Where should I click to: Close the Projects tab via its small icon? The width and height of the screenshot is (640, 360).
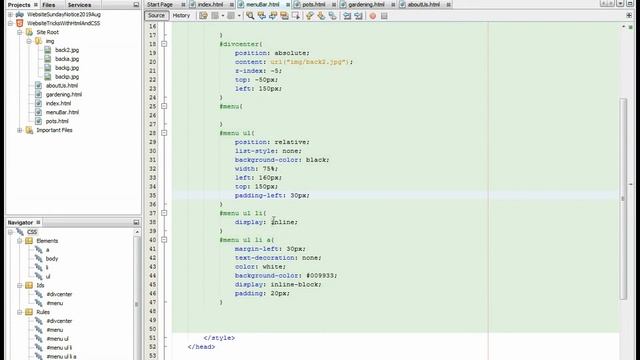coord(36,5)
